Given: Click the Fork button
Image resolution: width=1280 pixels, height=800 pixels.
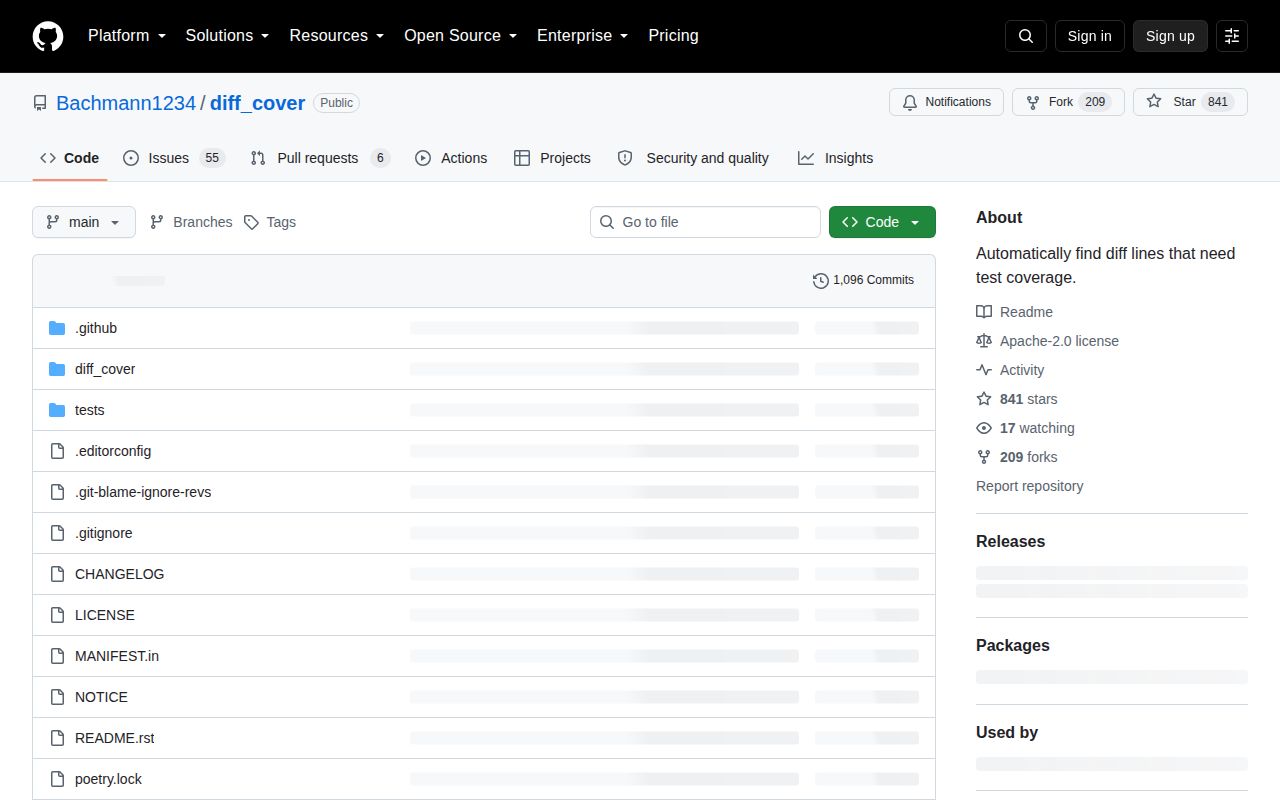Looking at the screenshot, I should coord(1068,102).
